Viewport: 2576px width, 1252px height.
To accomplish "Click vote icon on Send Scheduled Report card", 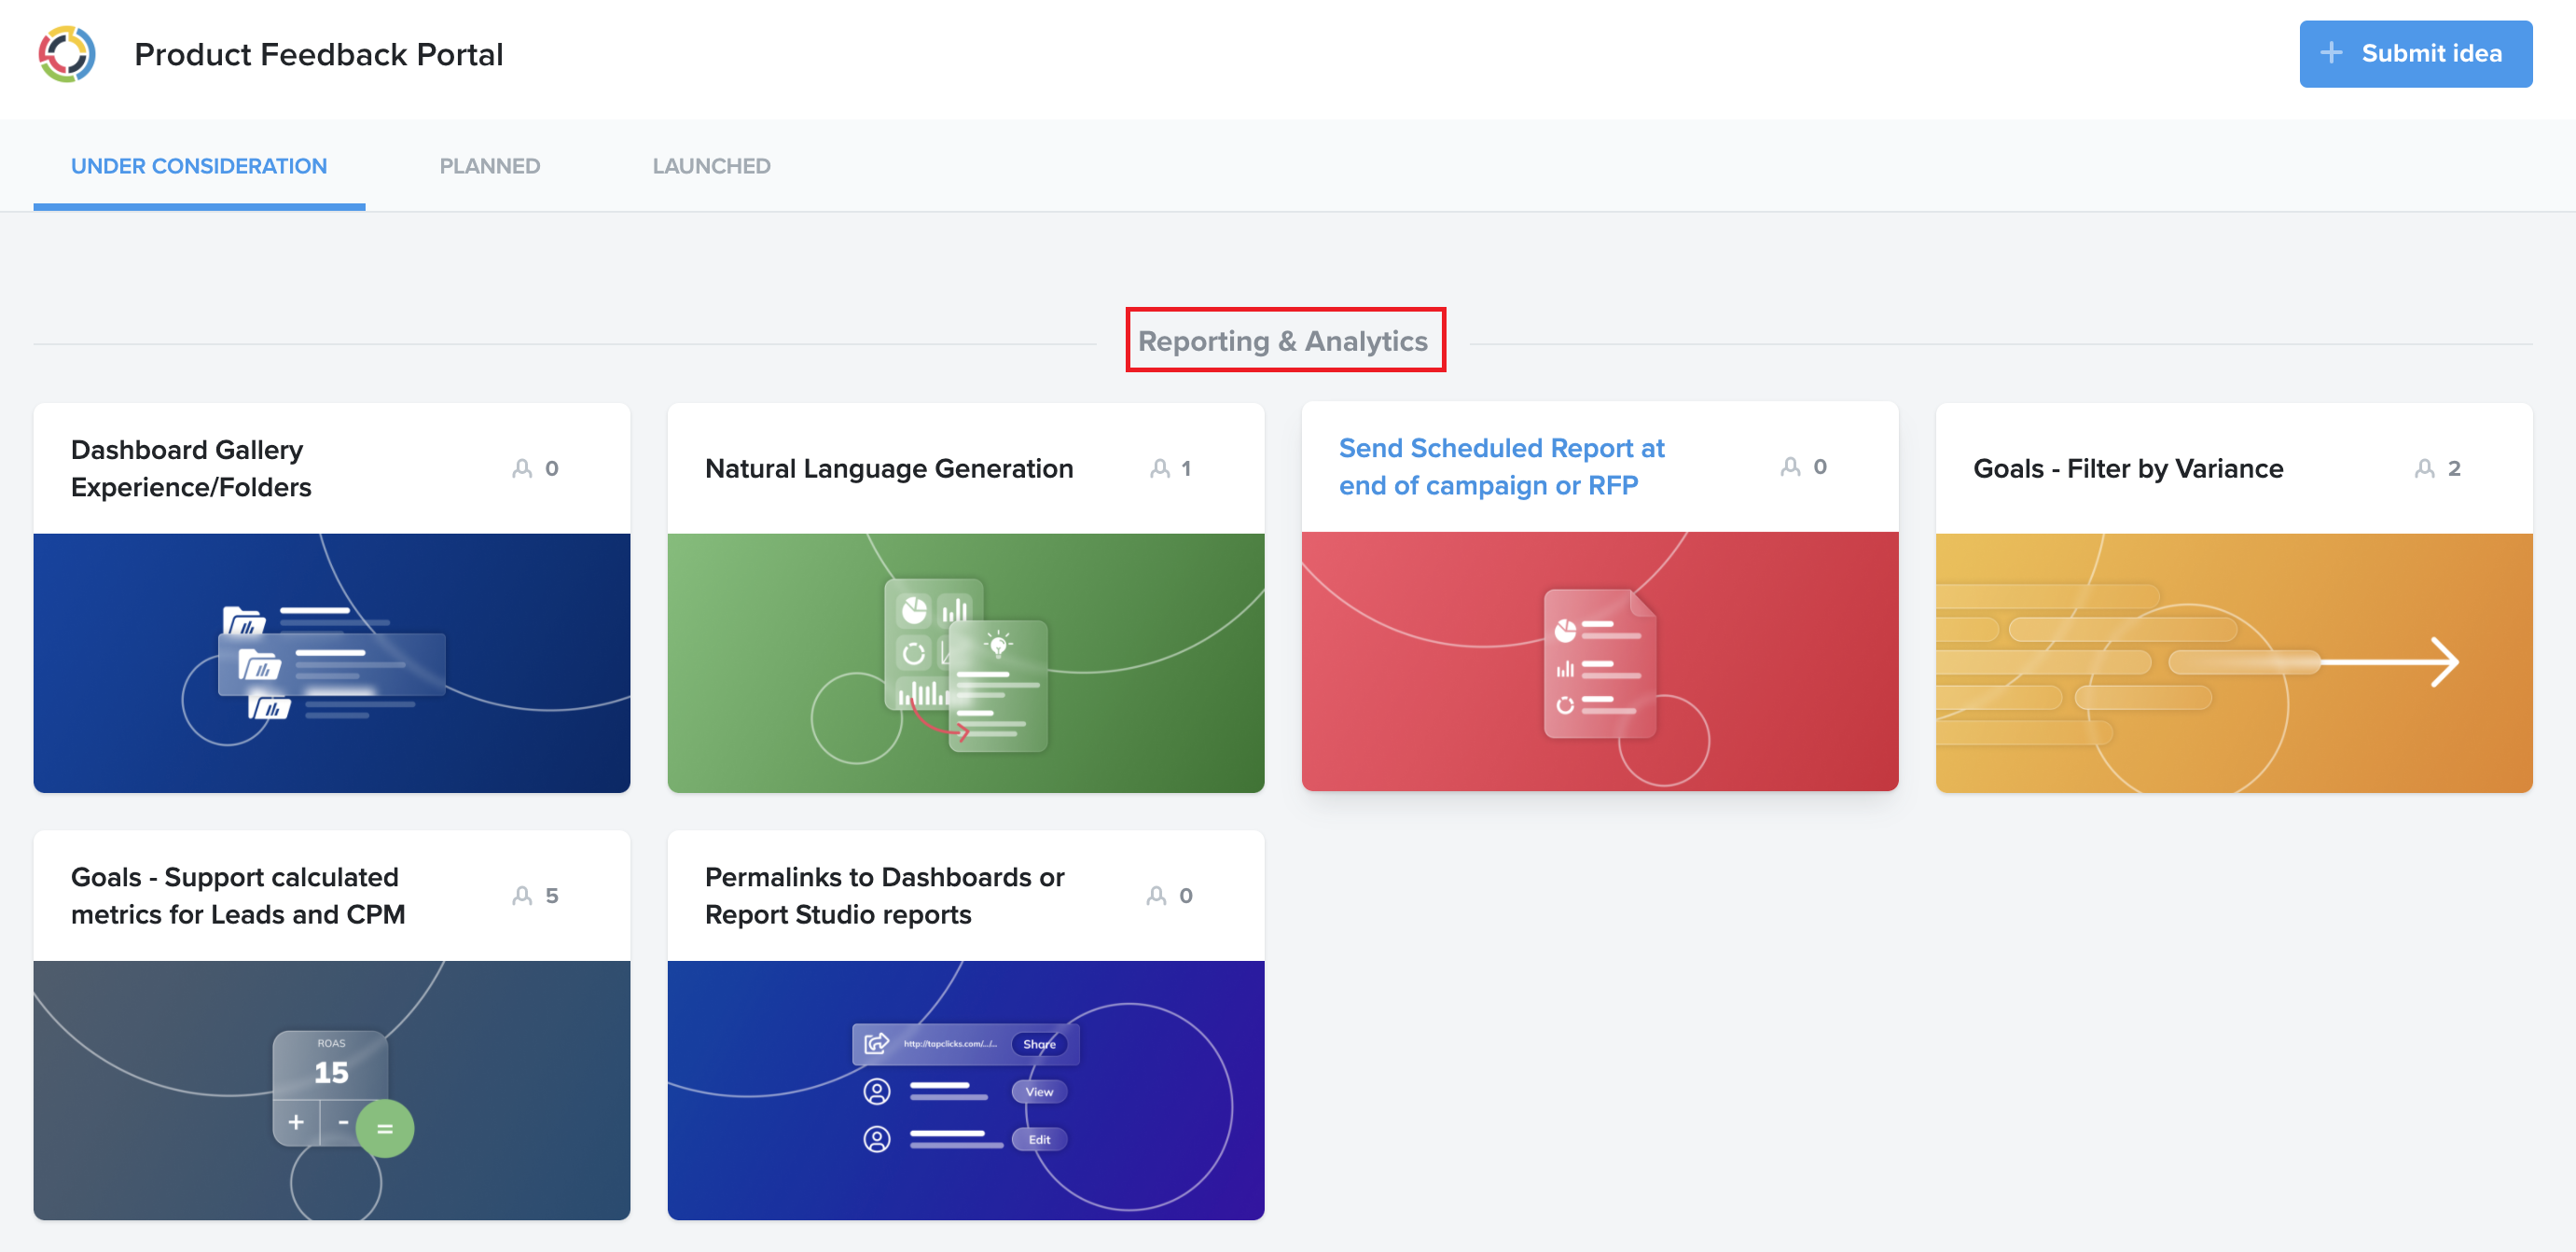I will click(1790, 467).
